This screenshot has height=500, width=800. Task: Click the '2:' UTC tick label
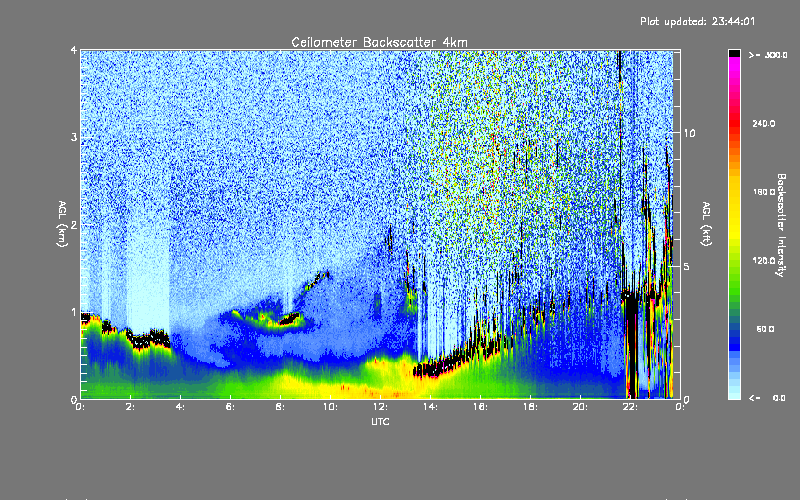131,407
